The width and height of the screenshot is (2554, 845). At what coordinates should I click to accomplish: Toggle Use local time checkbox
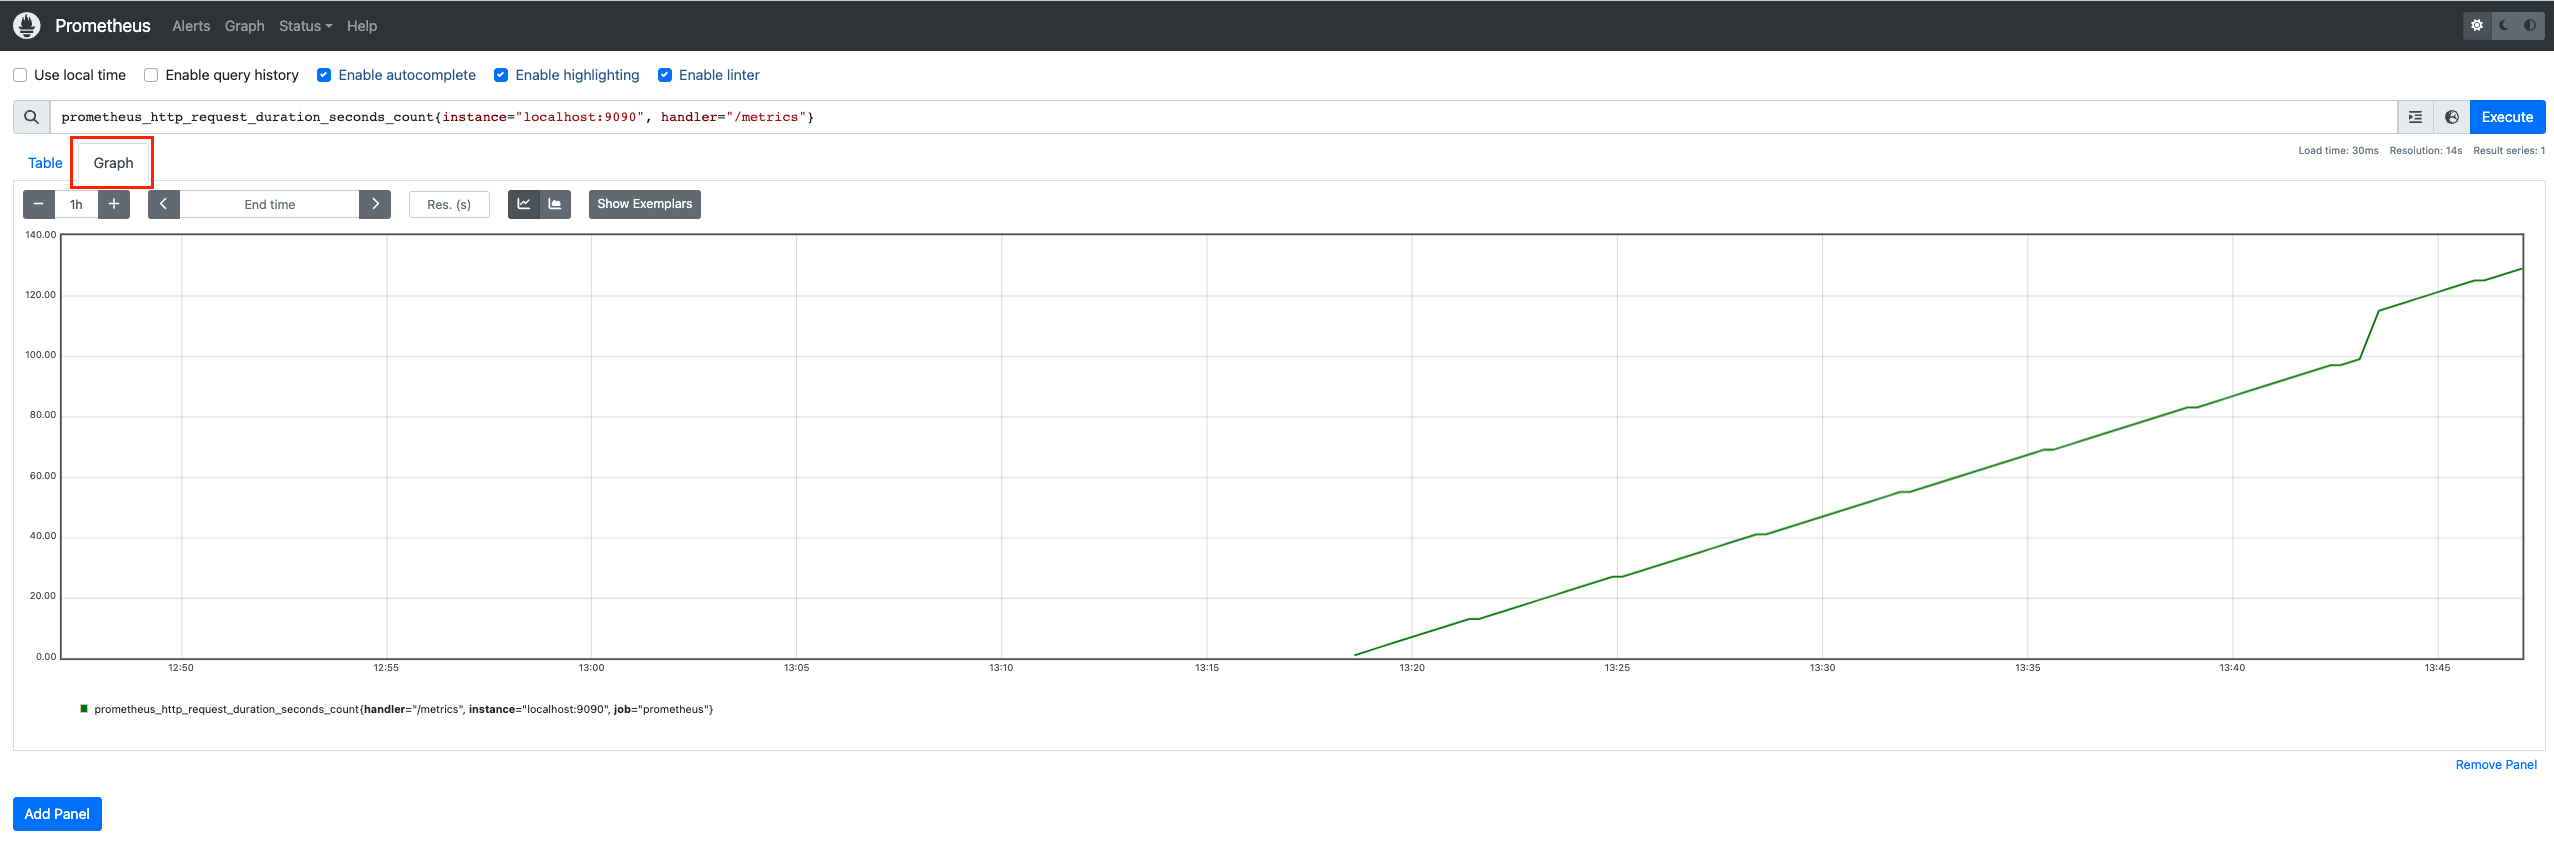20,75
